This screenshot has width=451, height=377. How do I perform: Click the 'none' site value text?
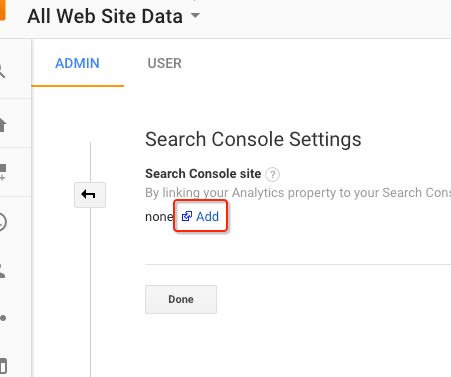(x=159, y=217)
